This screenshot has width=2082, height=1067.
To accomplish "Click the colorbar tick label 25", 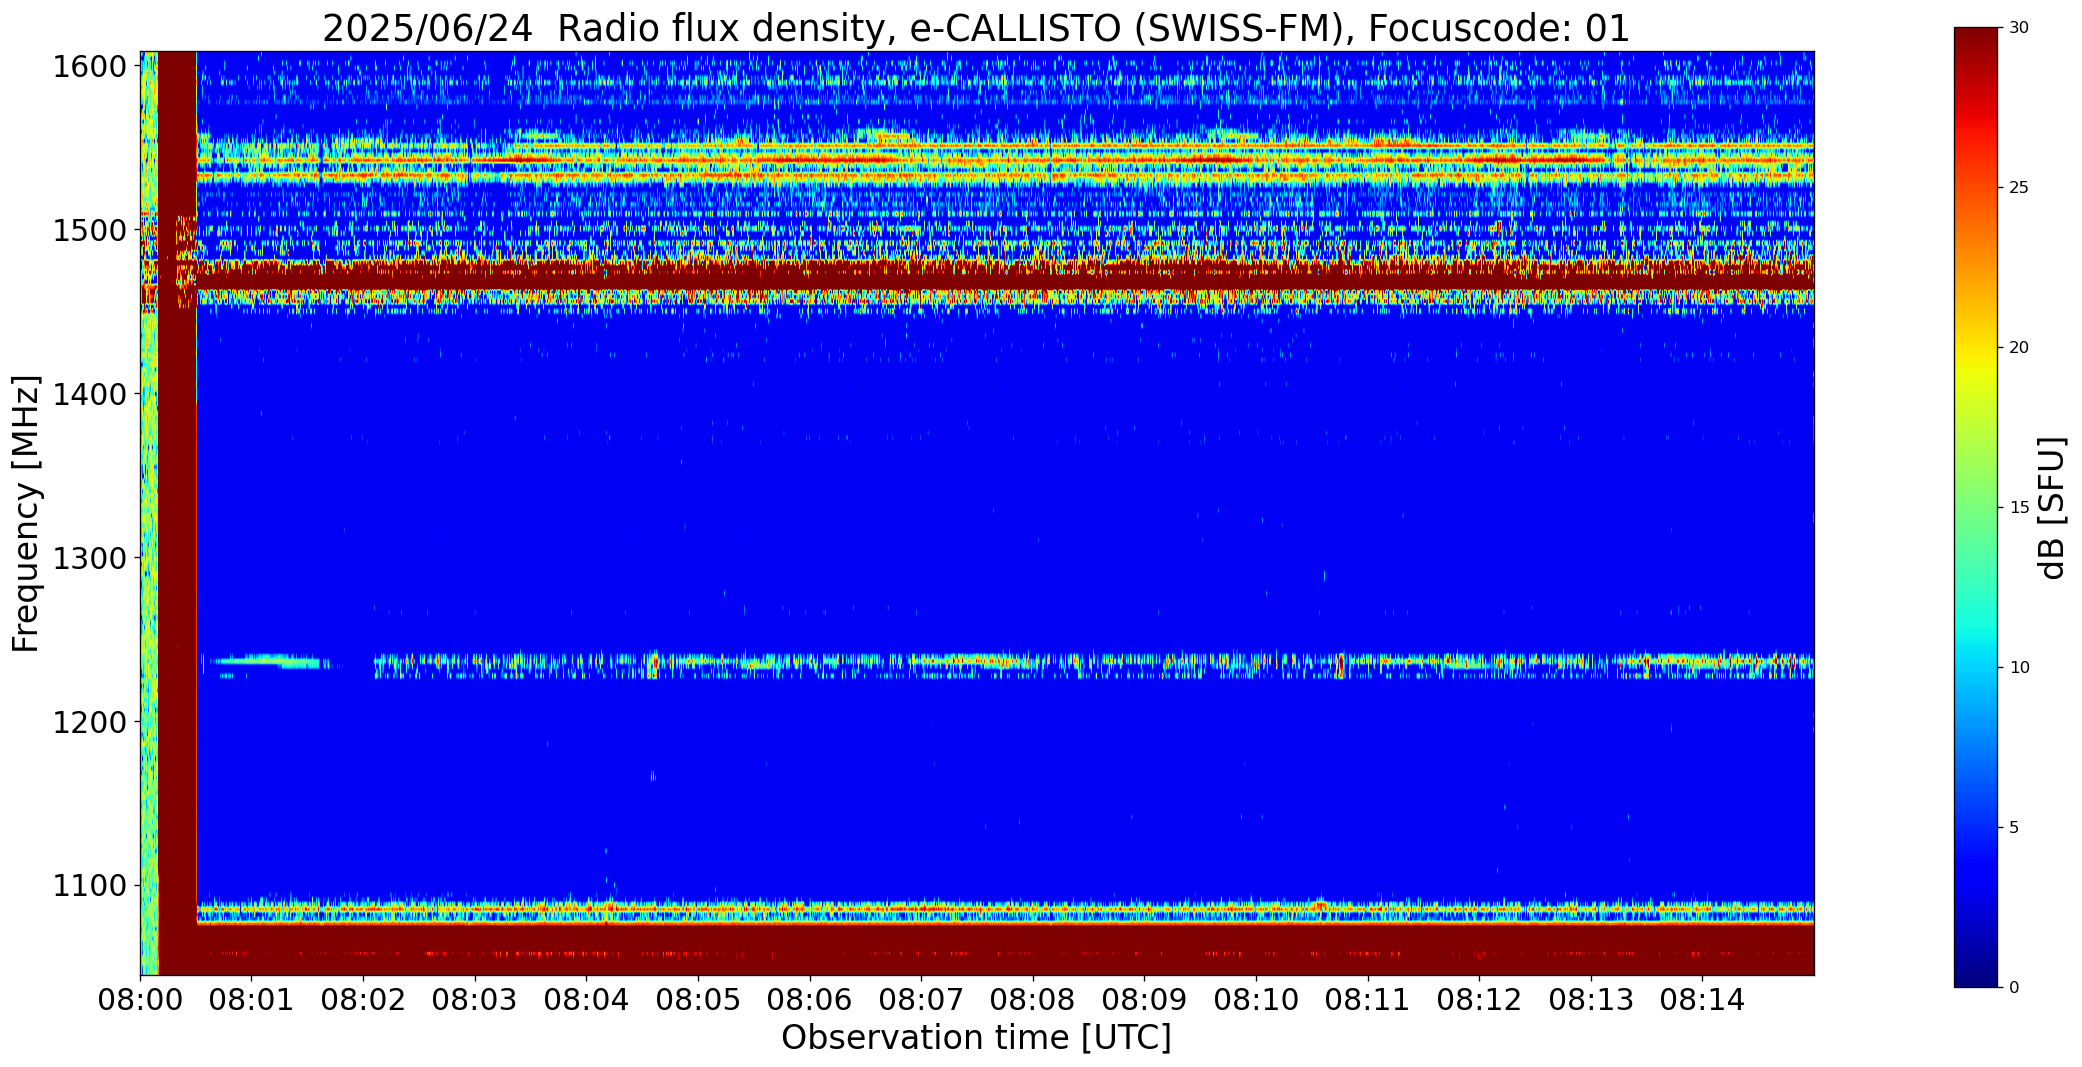I will click(x=2020, y=188).
